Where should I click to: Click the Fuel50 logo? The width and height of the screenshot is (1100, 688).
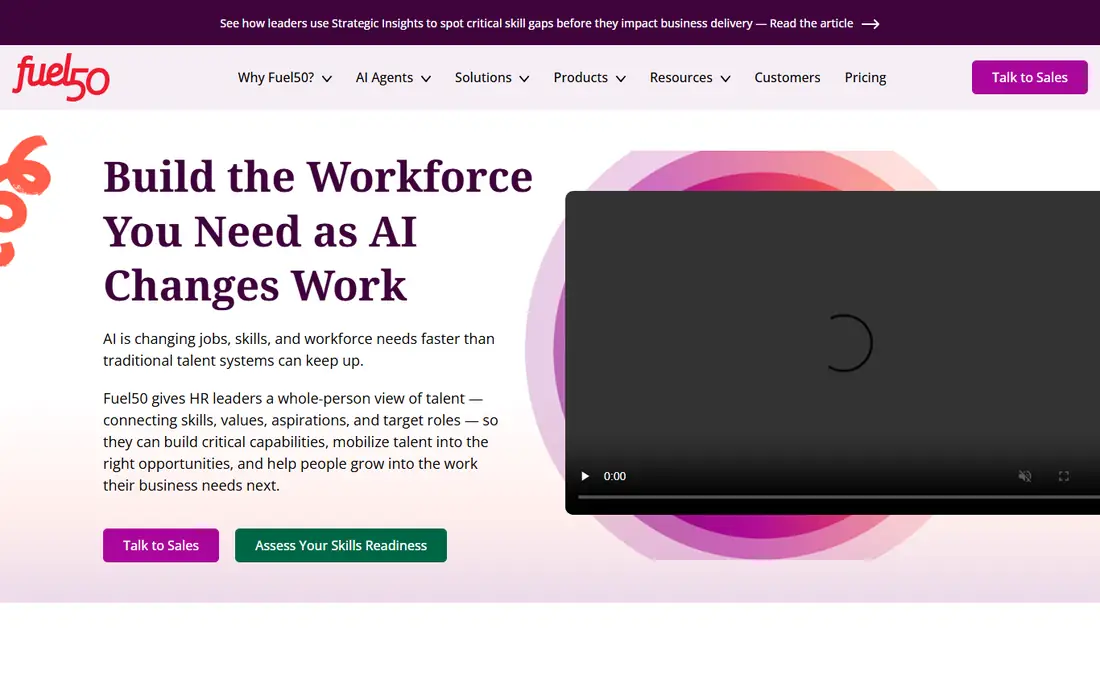(61, 77)
